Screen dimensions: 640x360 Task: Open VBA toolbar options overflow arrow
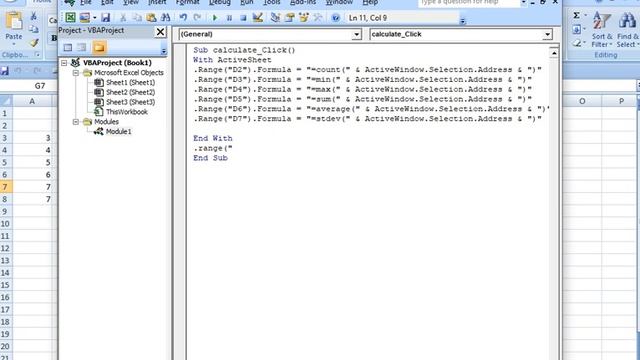462,20
